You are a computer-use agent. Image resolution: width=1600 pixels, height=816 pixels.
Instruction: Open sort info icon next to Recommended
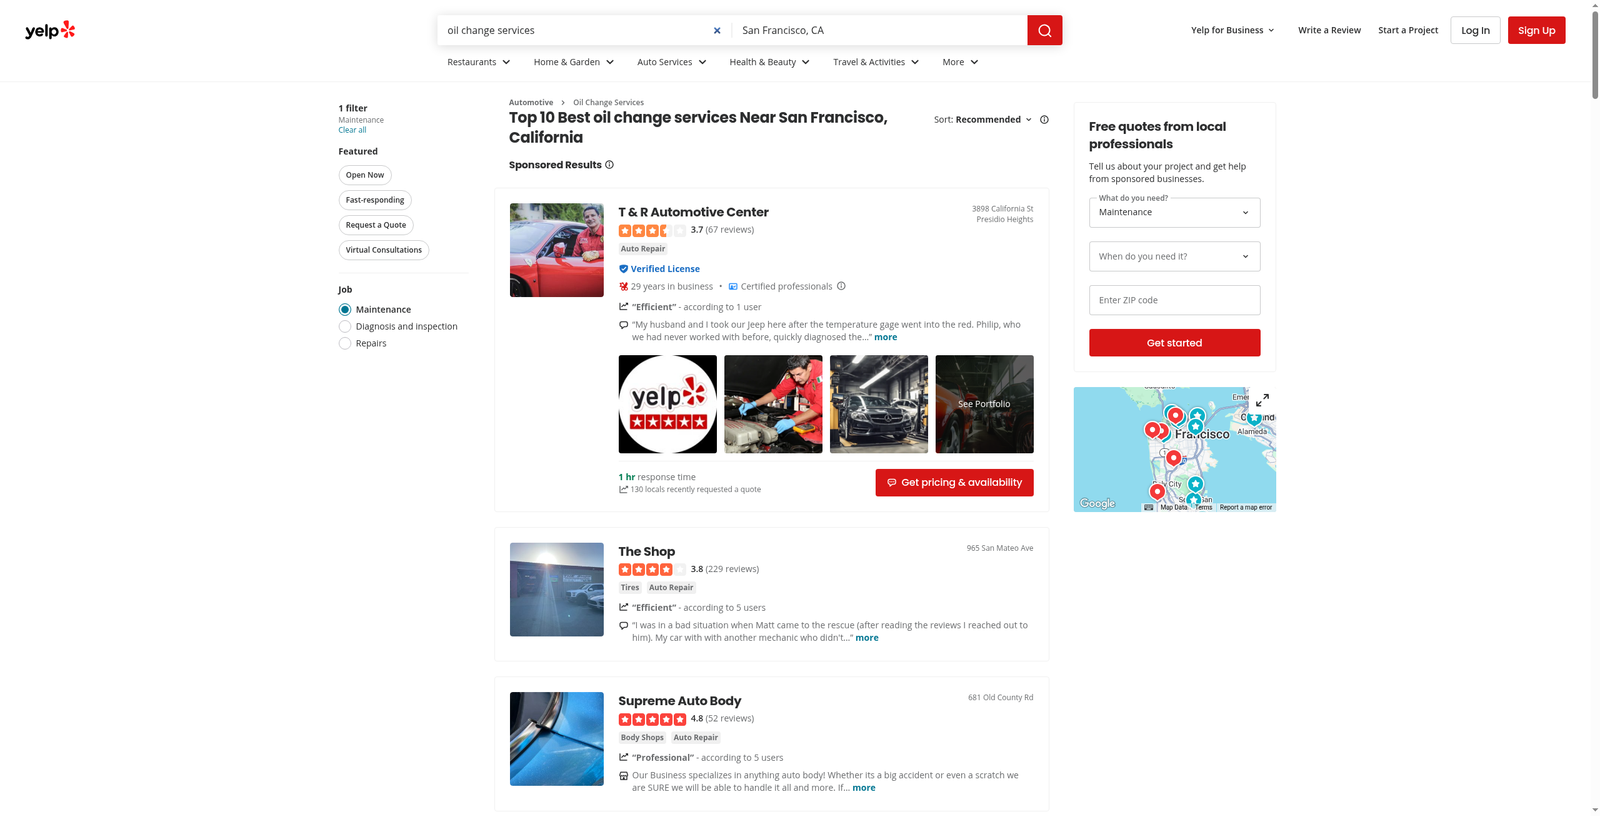click(1044, 119)
